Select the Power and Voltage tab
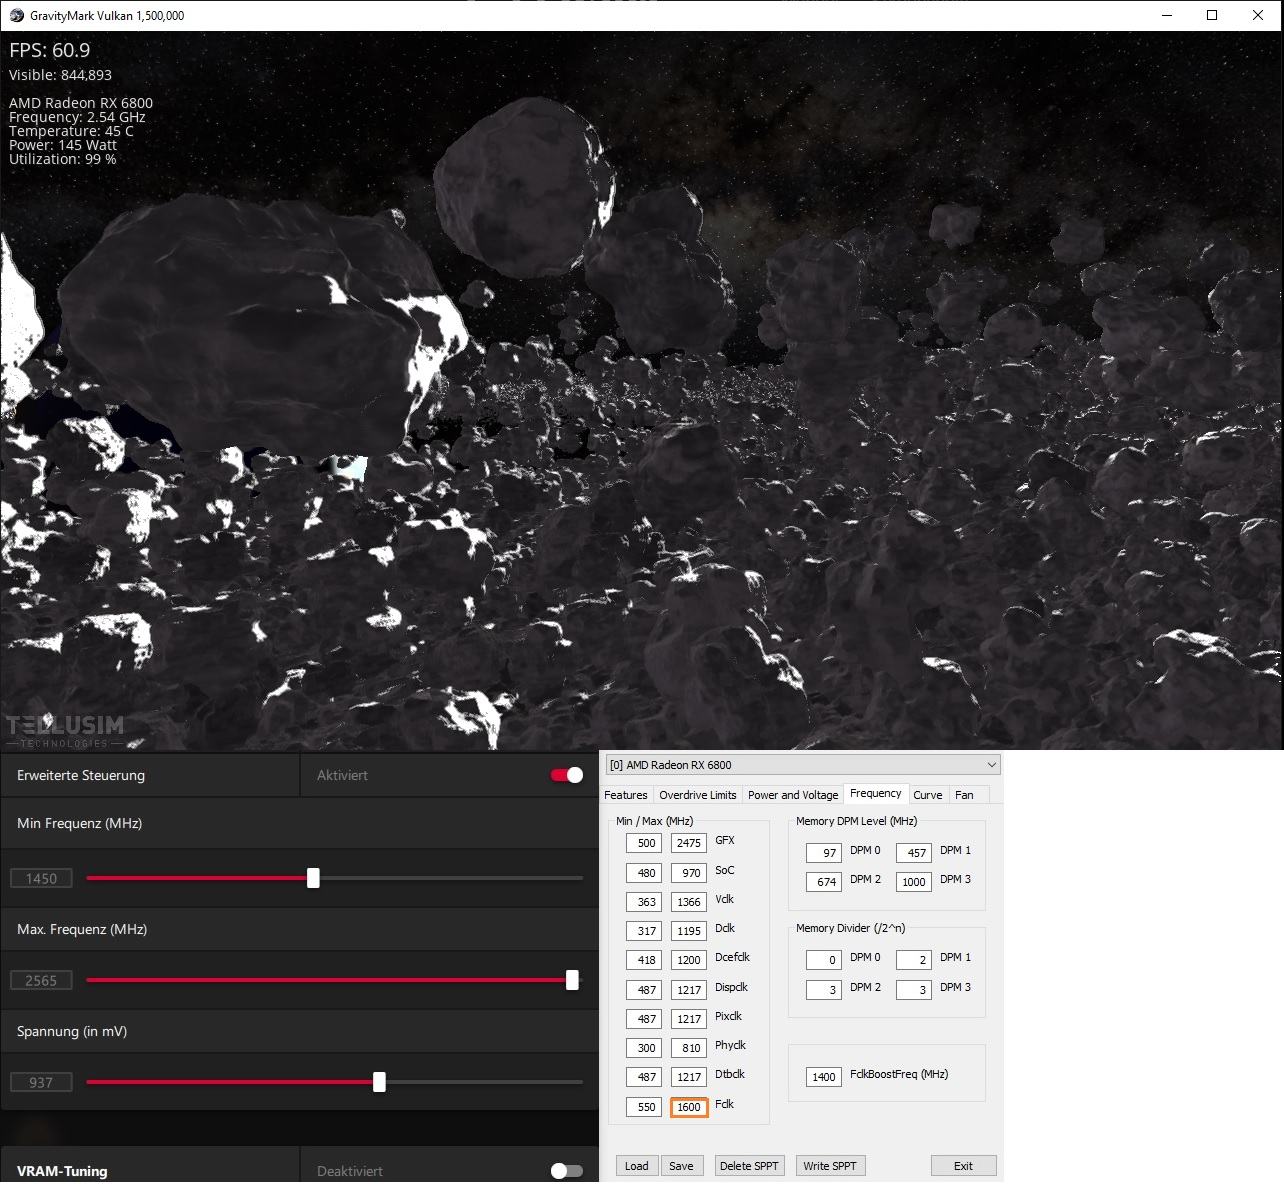1284x1184 pixels. (793, 795)
